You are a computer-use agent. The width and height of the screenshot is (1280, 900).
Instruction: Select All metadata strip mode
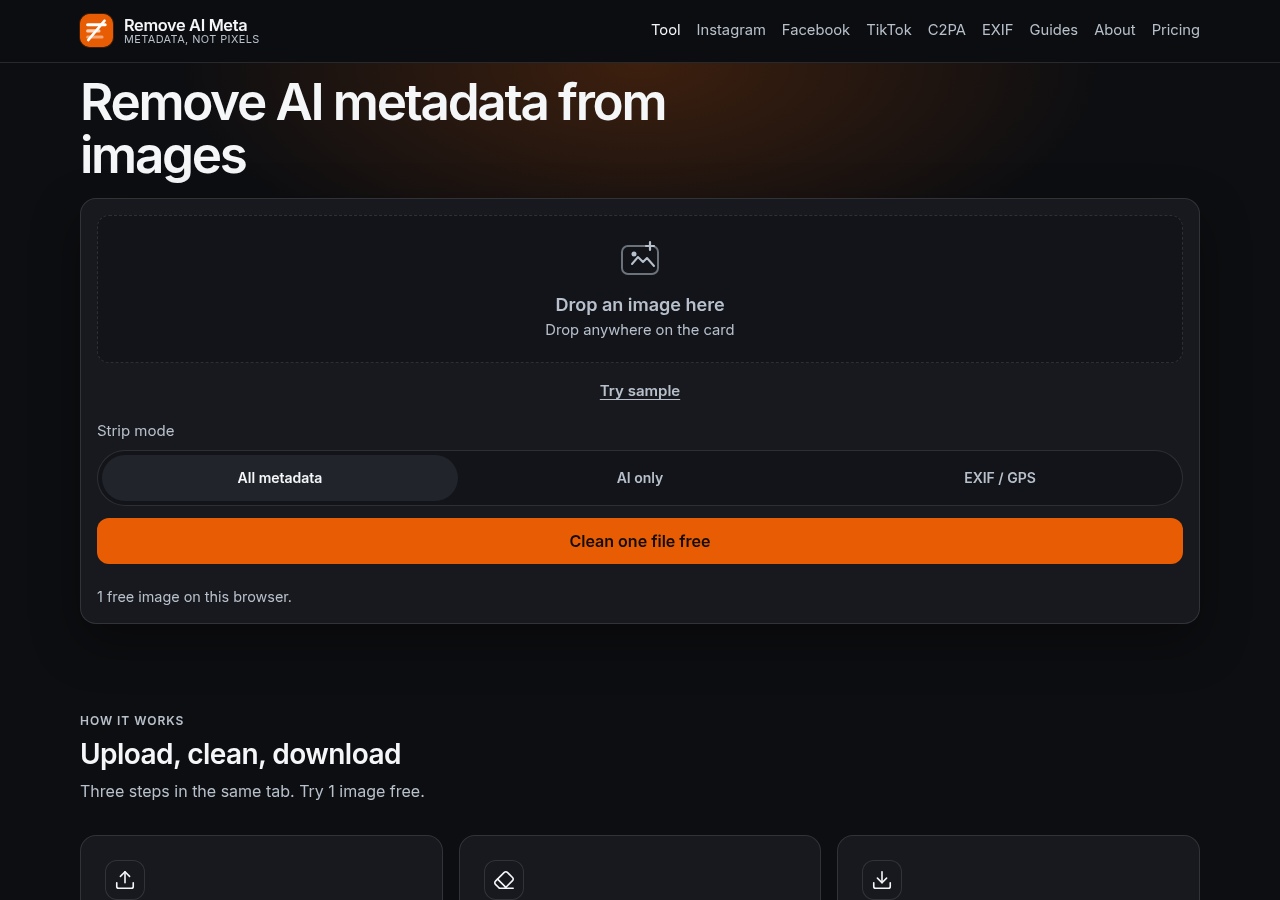280,478
